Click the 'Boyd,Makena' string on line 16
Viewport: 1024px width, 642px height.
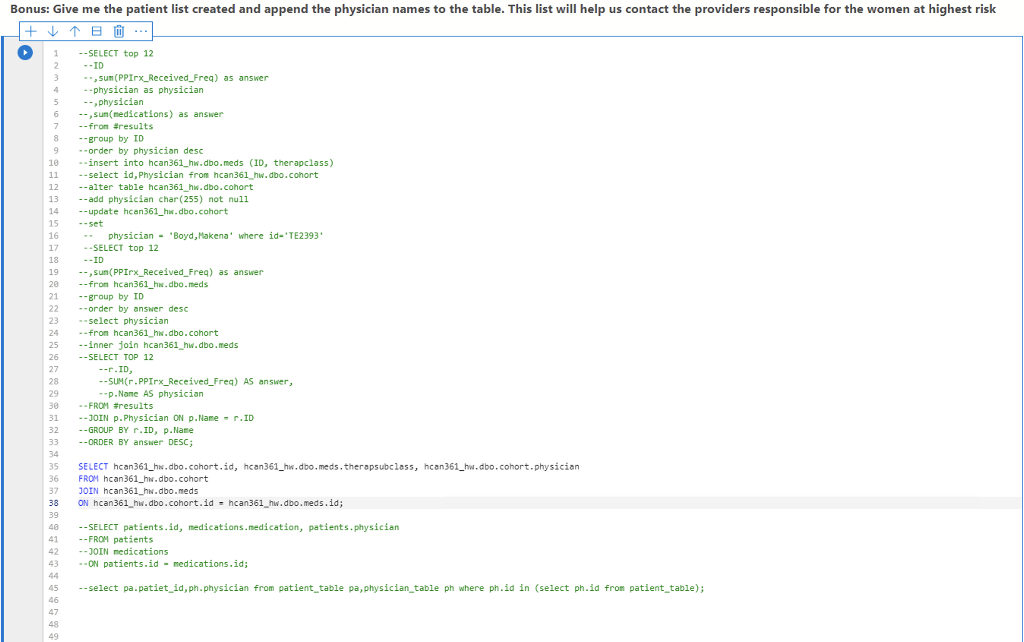click(x=201, y=236)
